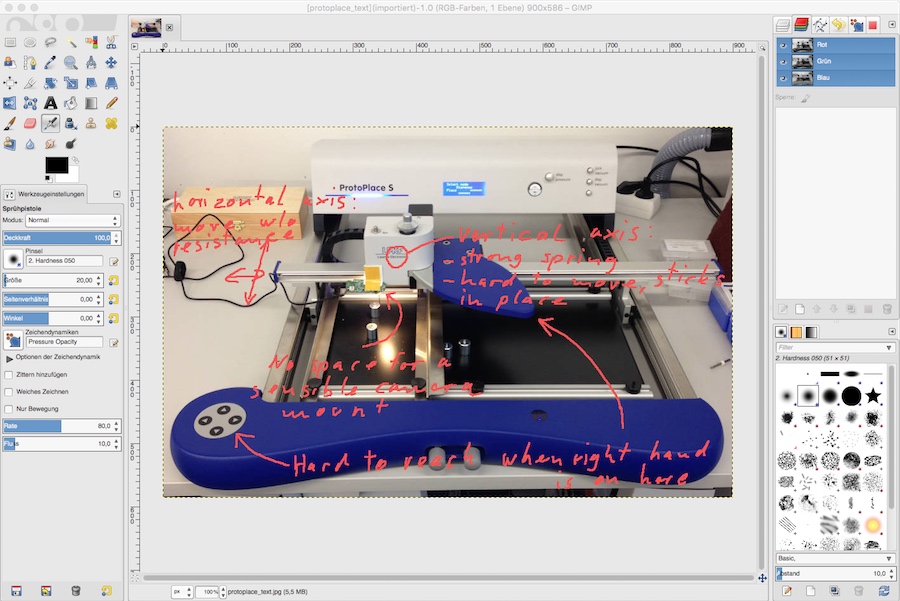
Task: Select the Scissors Select tool
Action: point(111,42)
